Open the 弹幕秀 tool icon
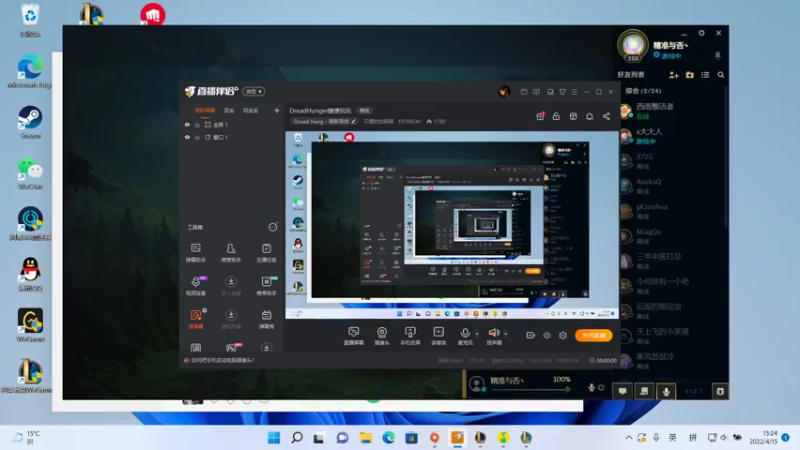Viewport: 800px width, 450px height. 266,319
